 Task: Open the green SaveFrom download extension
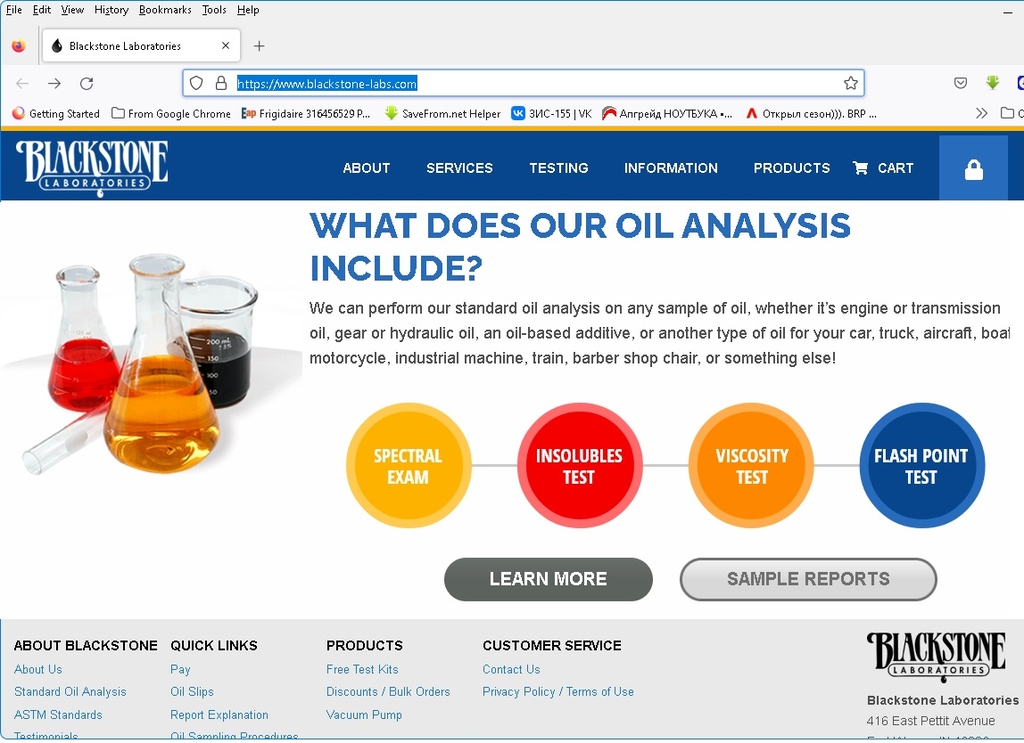(x=993, y=82)
